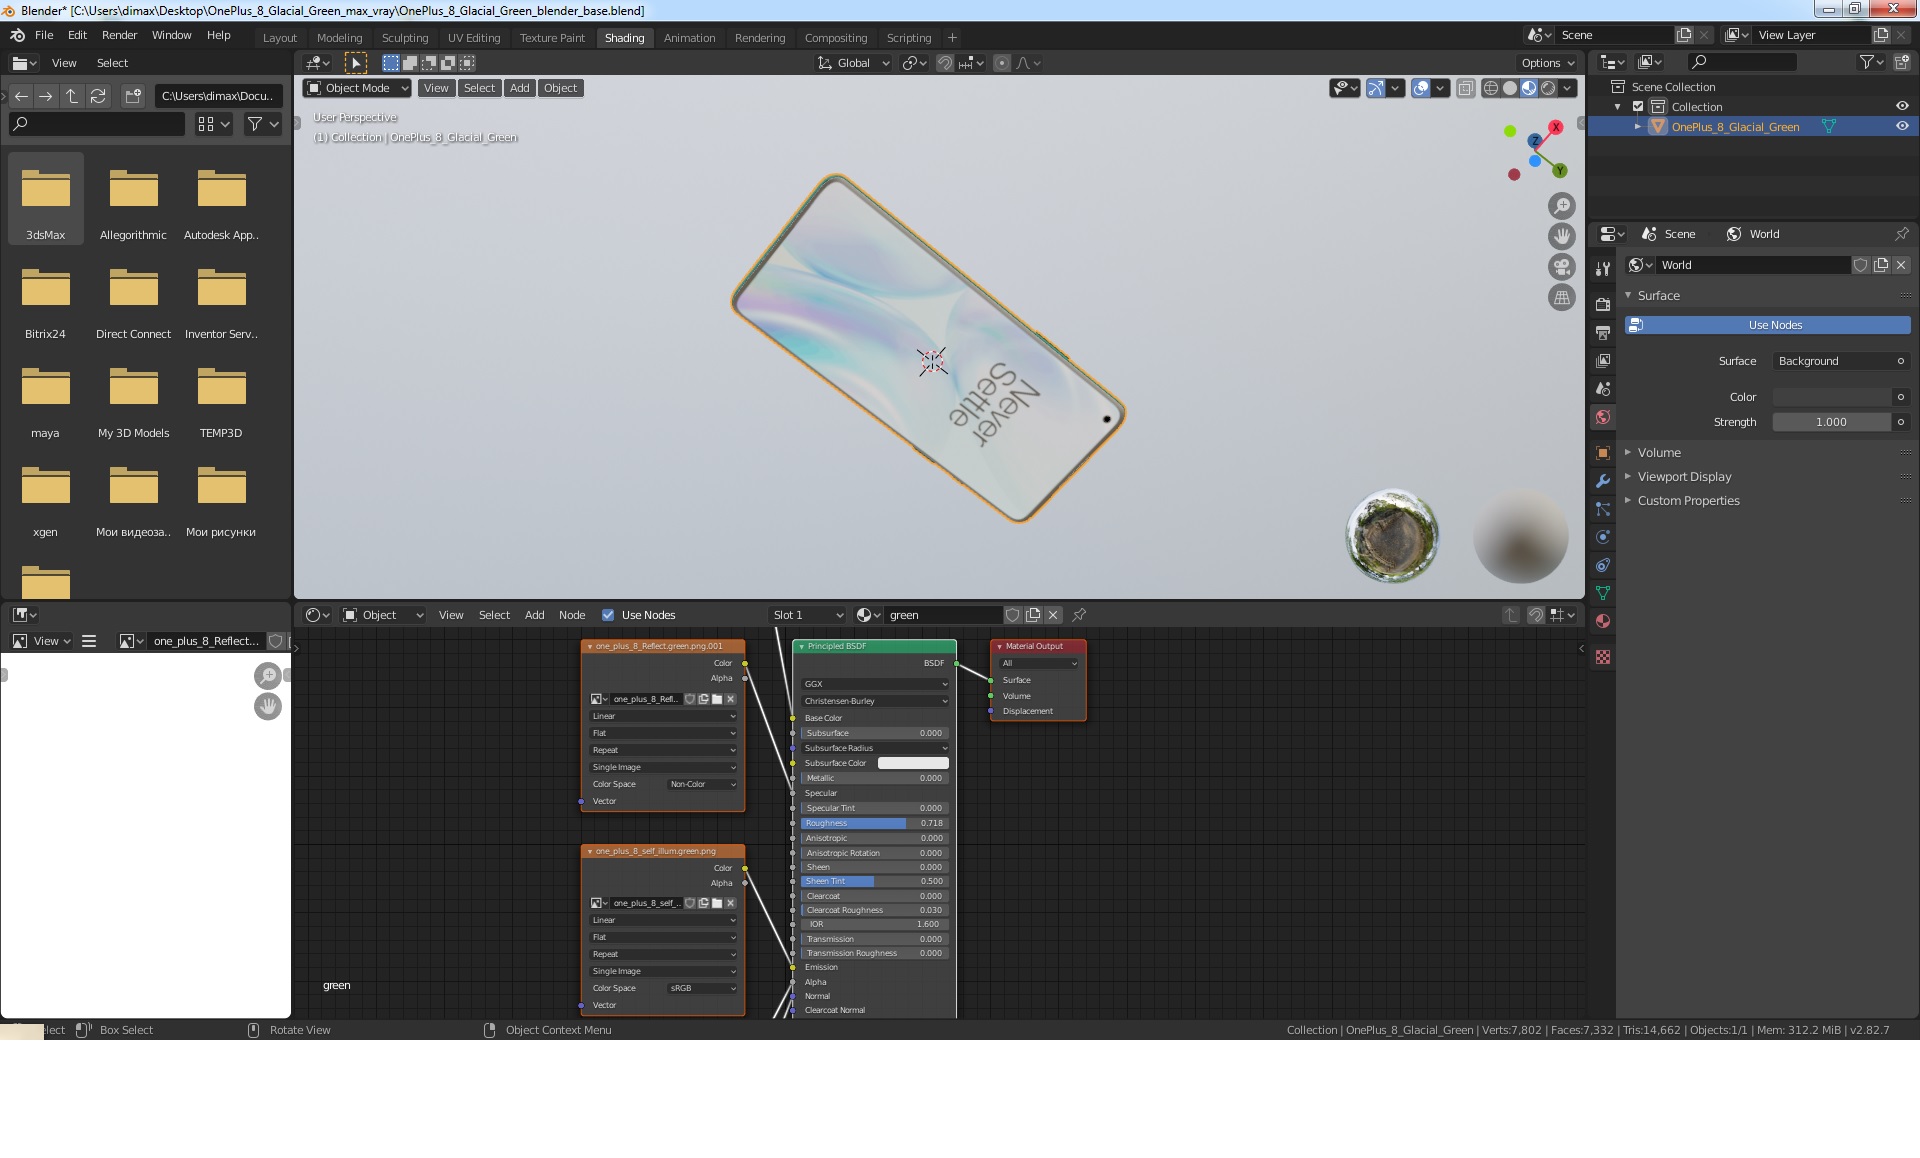
Task: Expand OnePlus_8_Glacial_Green tree item in outliner
Action: pyautogui.click(x=1638, y=127)
